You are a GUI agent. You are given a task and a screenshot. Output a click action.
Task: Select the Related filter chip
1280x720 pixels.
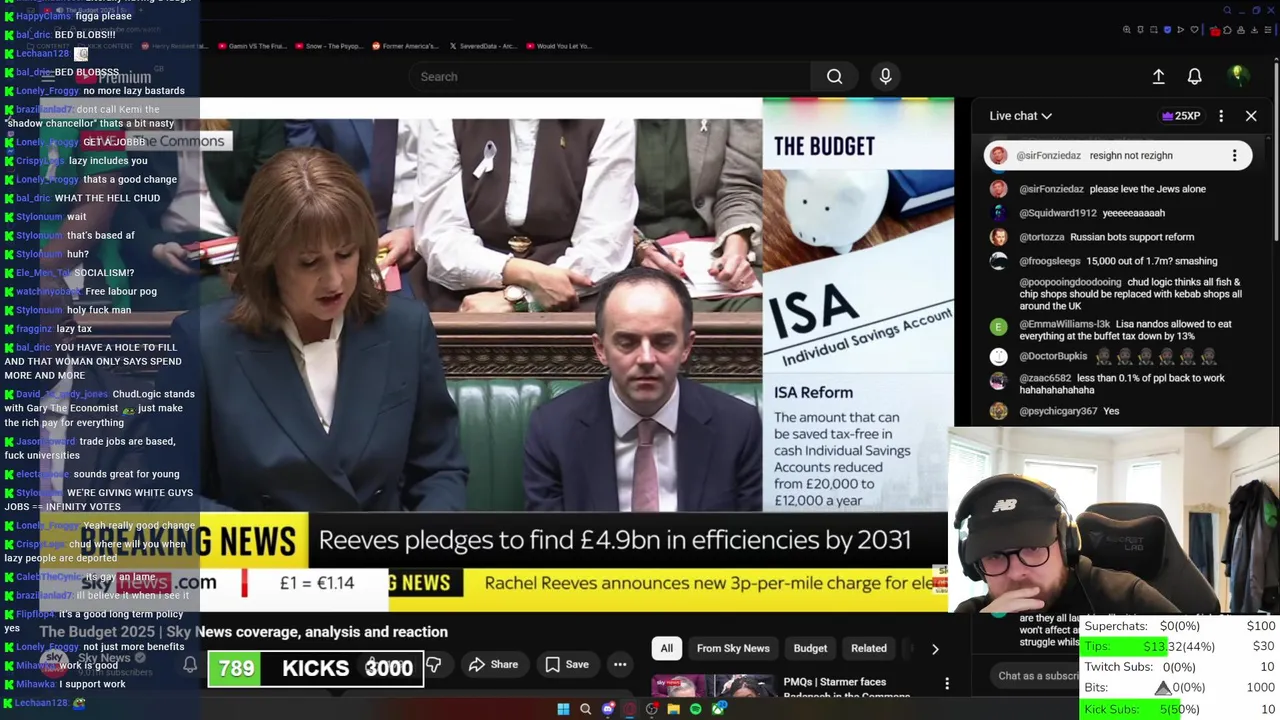click(868, 648)
